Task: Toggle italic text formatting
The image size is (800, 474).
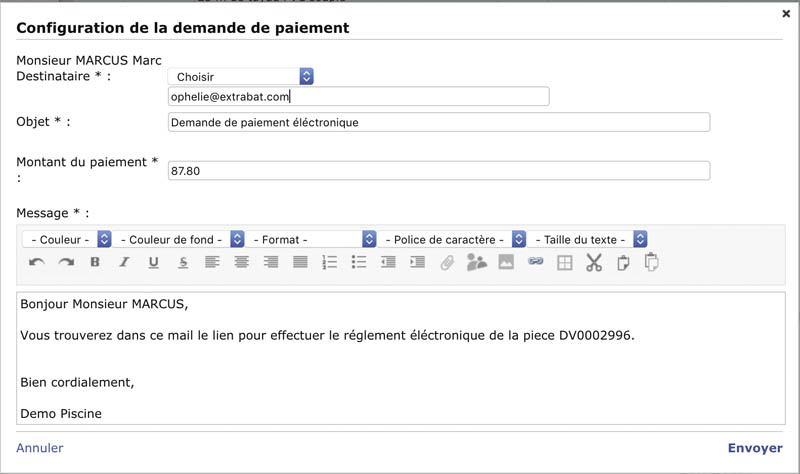Action: point(124,263)
